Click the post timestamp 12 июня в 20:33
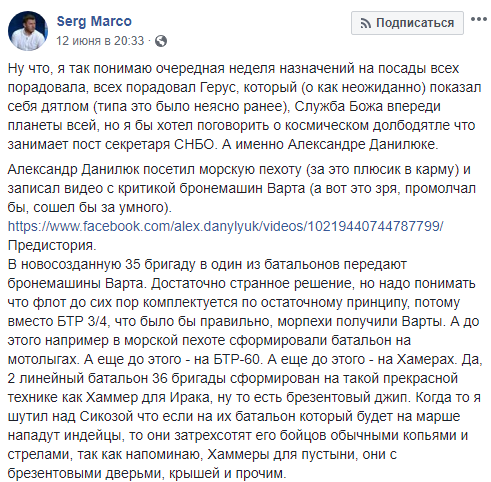491x482 pixels. [x=100, y=41]
